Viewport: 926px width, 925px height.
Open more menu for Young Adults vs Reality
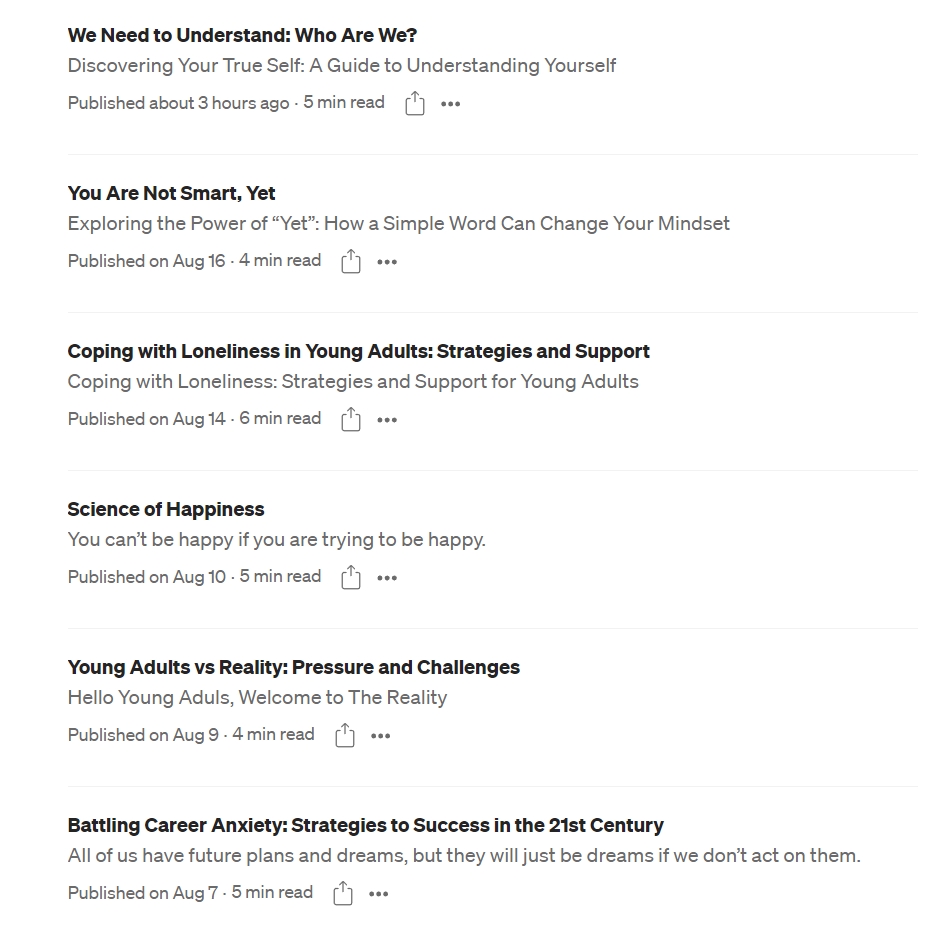381,736
